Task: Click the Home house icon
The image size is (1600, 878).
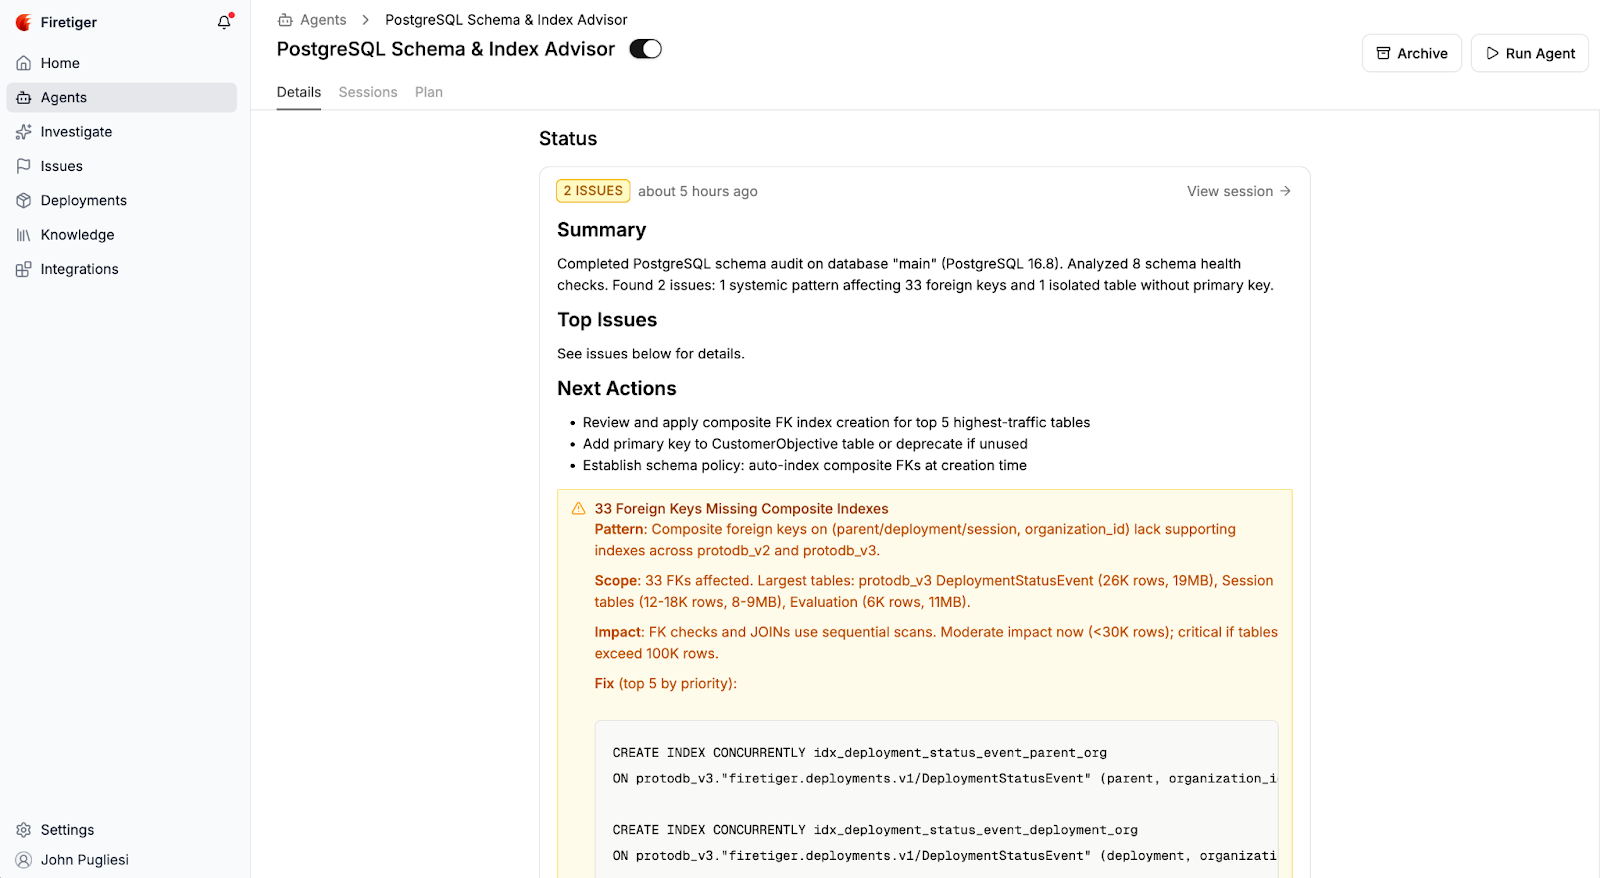Action: click(x=24, y=63)
